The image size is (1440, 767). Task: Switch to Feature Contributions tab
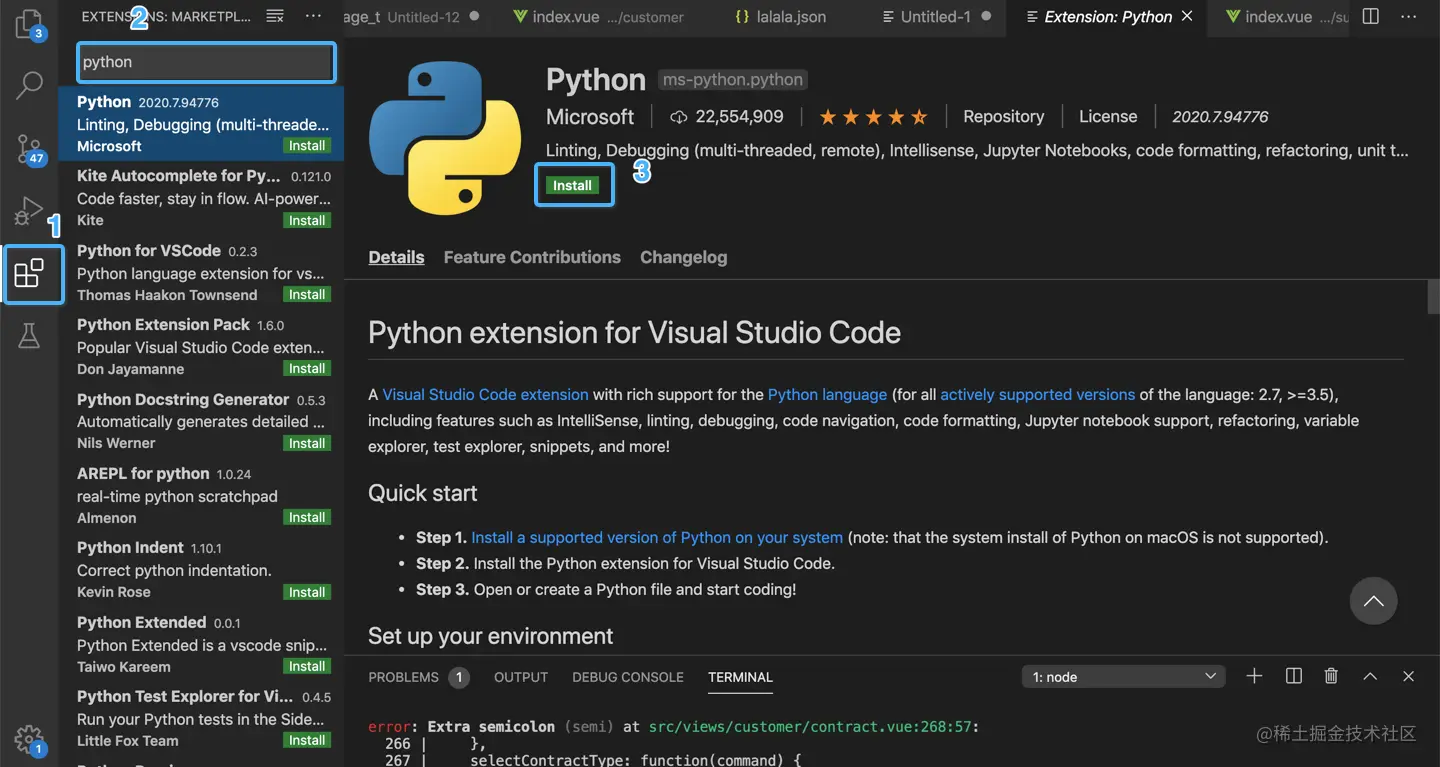(x=532, y=257)
